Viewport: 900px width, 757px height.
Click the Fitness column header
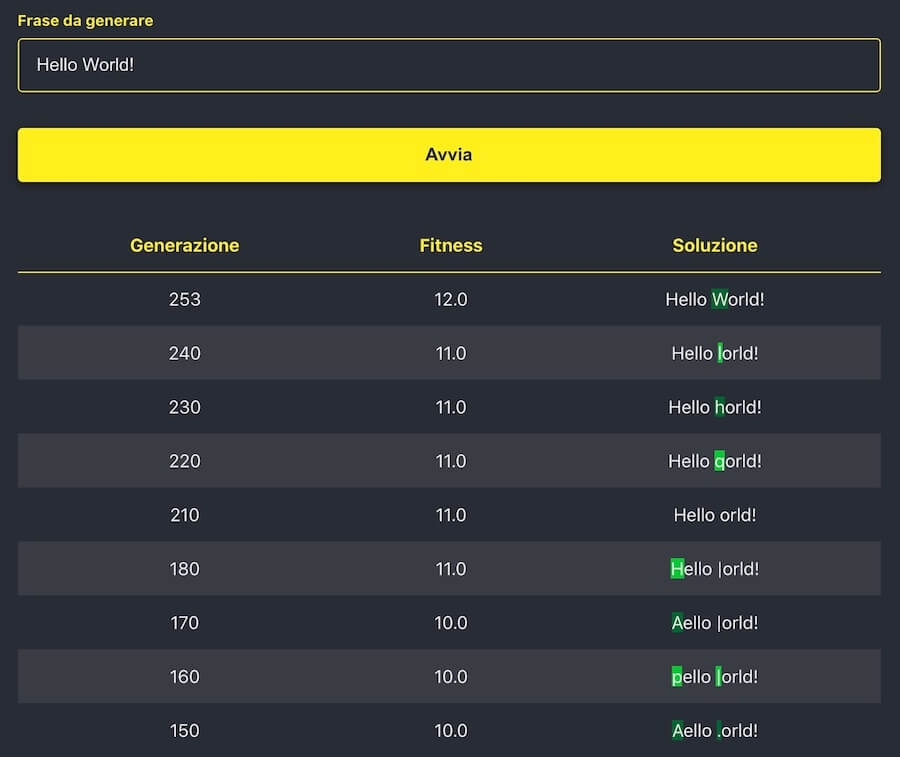[451, 245]
